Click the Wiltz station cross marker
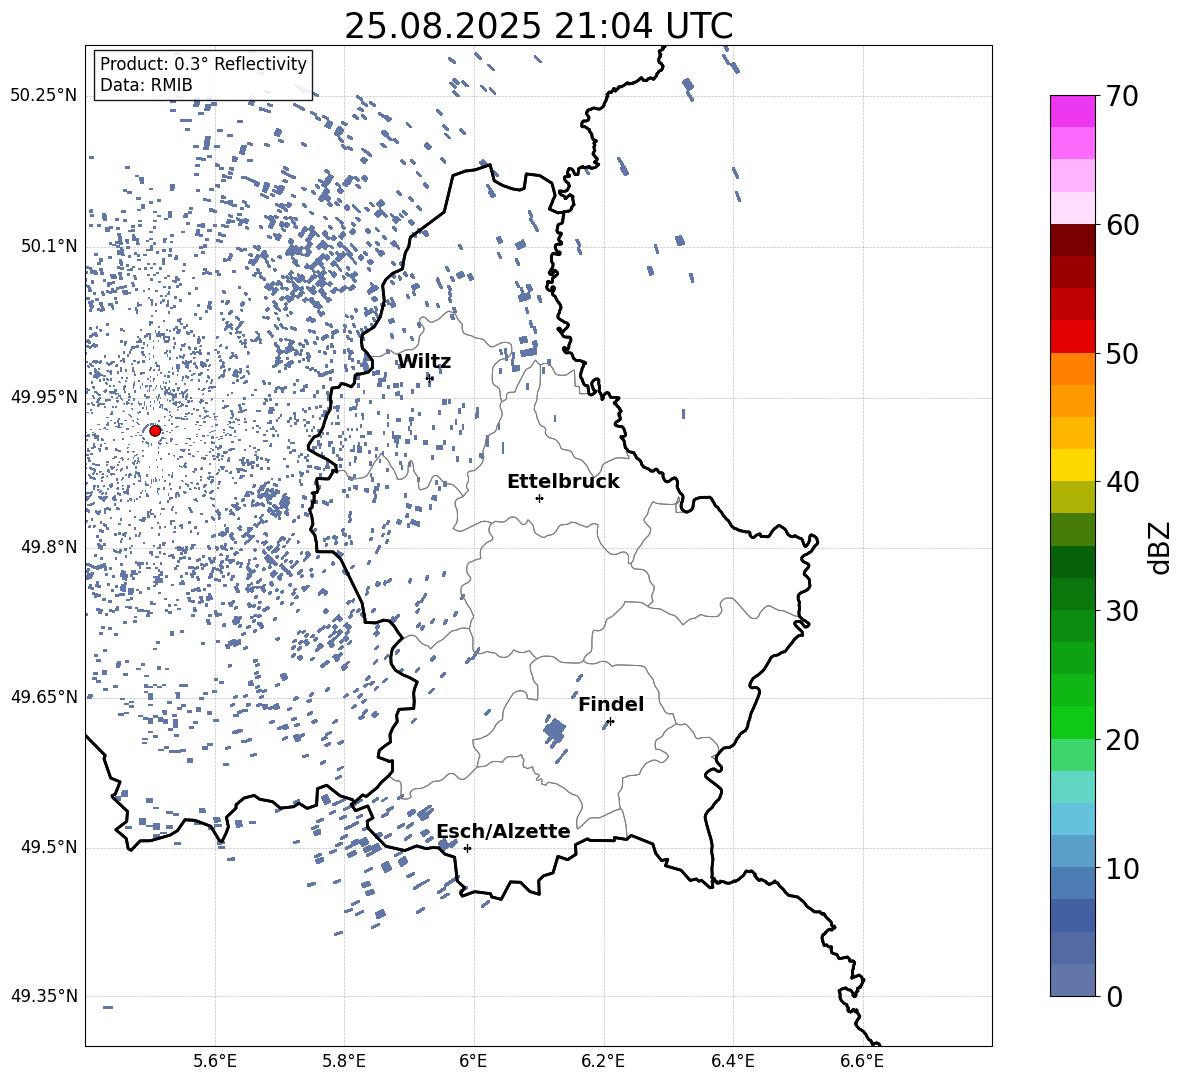Viewport: 1184px width, 1081px height. tap(430, 377)
